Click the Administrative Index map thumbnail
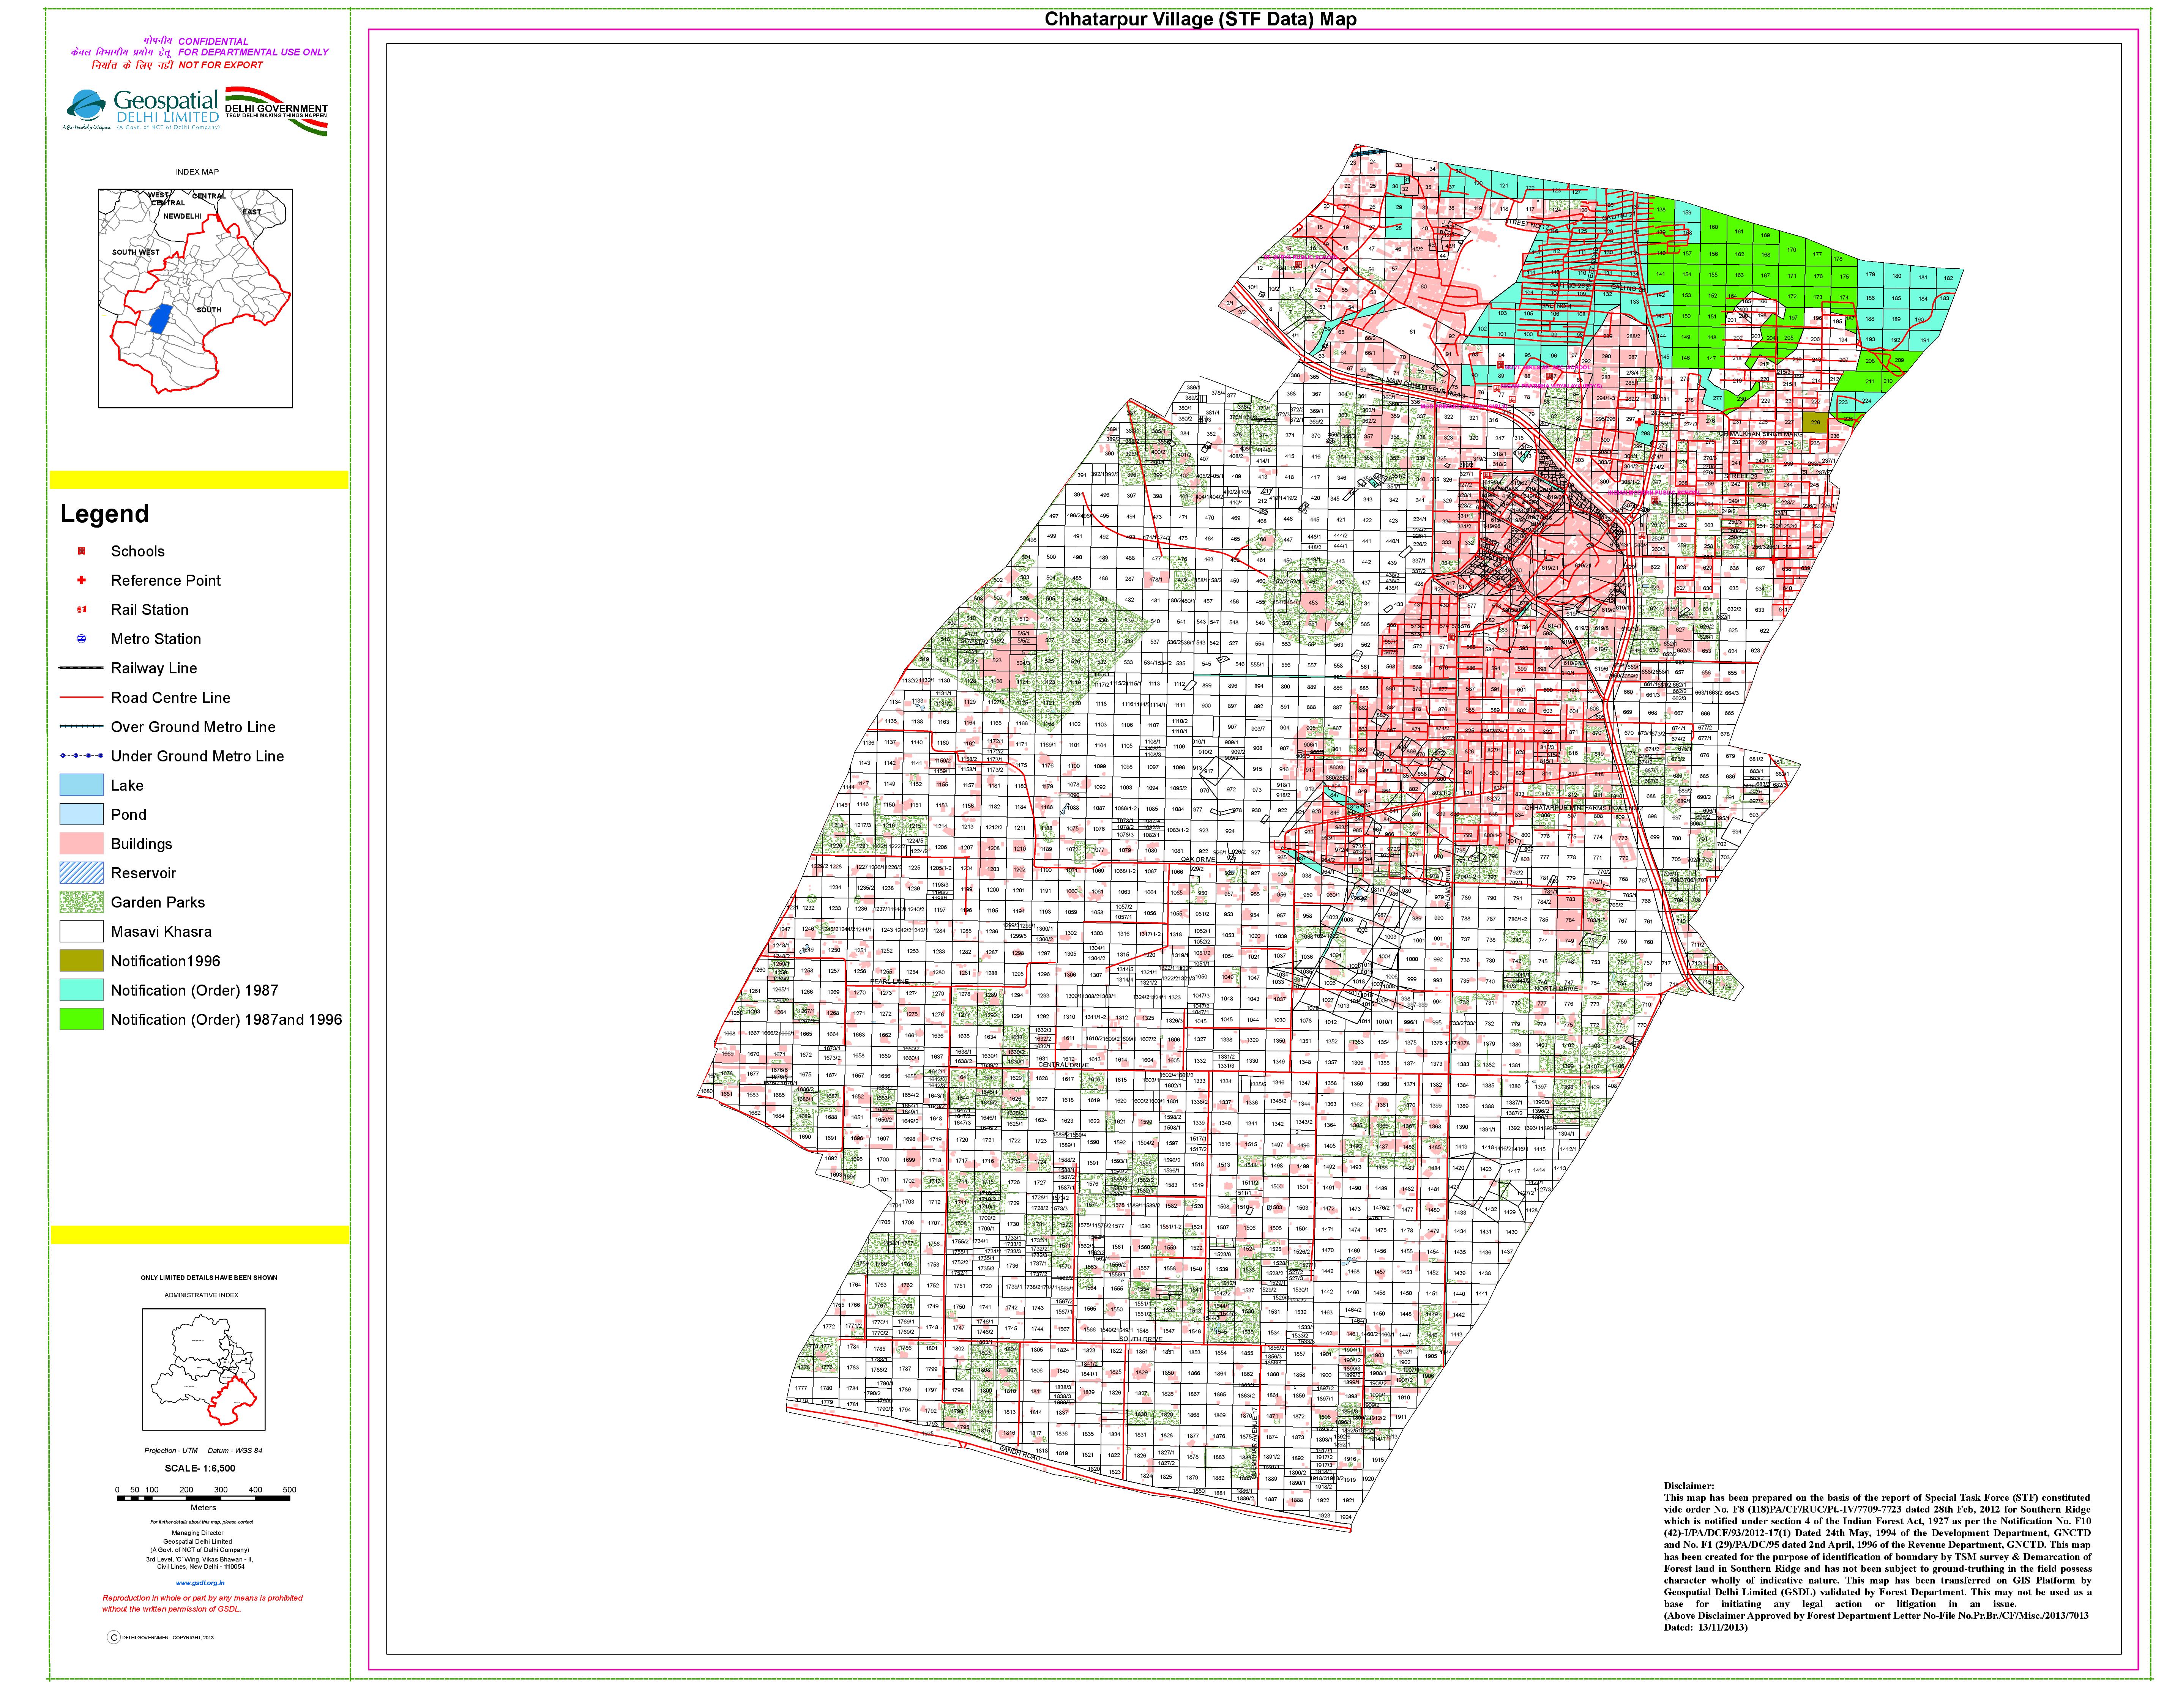This screenshot has height=1708, width=2164. click(204, 1370)
